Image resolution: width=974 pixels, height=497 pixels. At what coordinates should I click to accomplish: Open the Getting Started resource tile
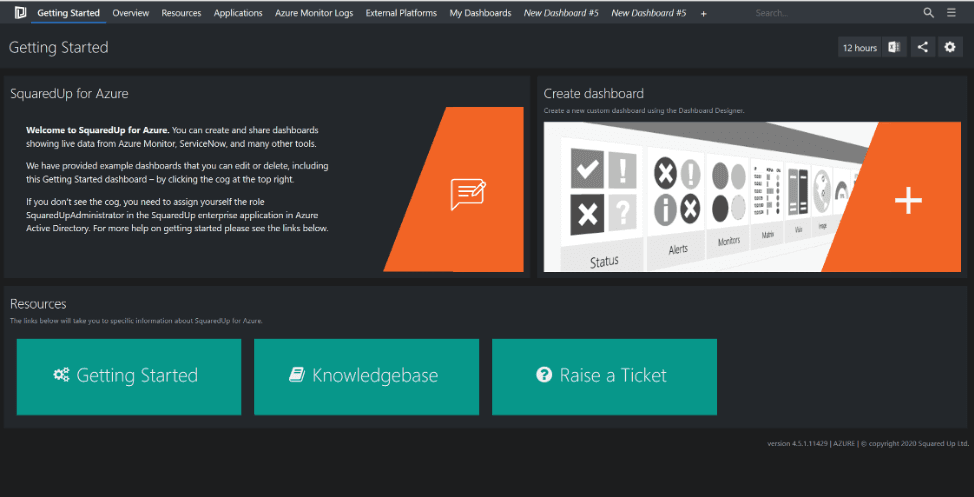tap(129, 376)
